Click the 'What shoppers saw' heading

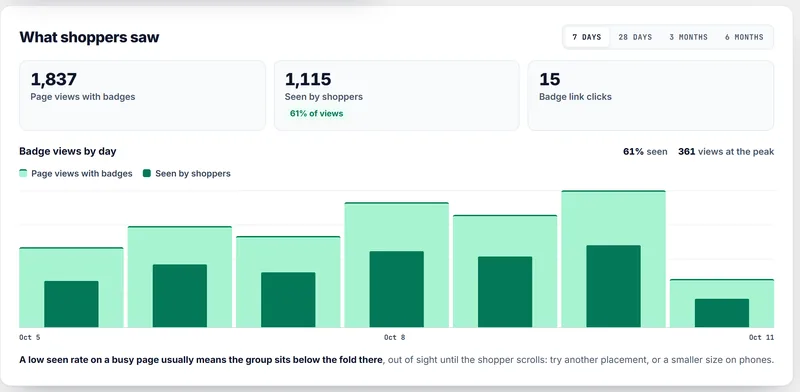(89, 37)
